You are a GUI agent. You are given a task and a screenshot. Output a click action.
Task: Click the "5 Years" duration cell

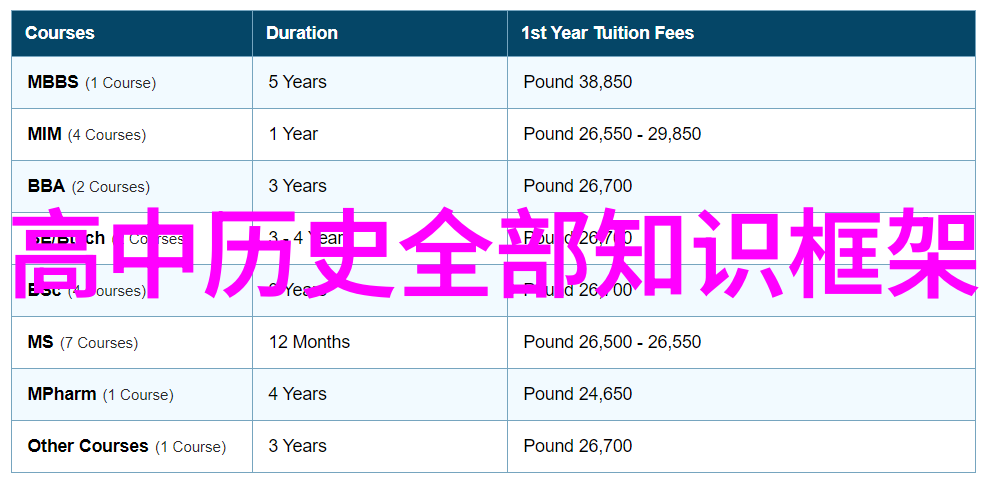297,82
